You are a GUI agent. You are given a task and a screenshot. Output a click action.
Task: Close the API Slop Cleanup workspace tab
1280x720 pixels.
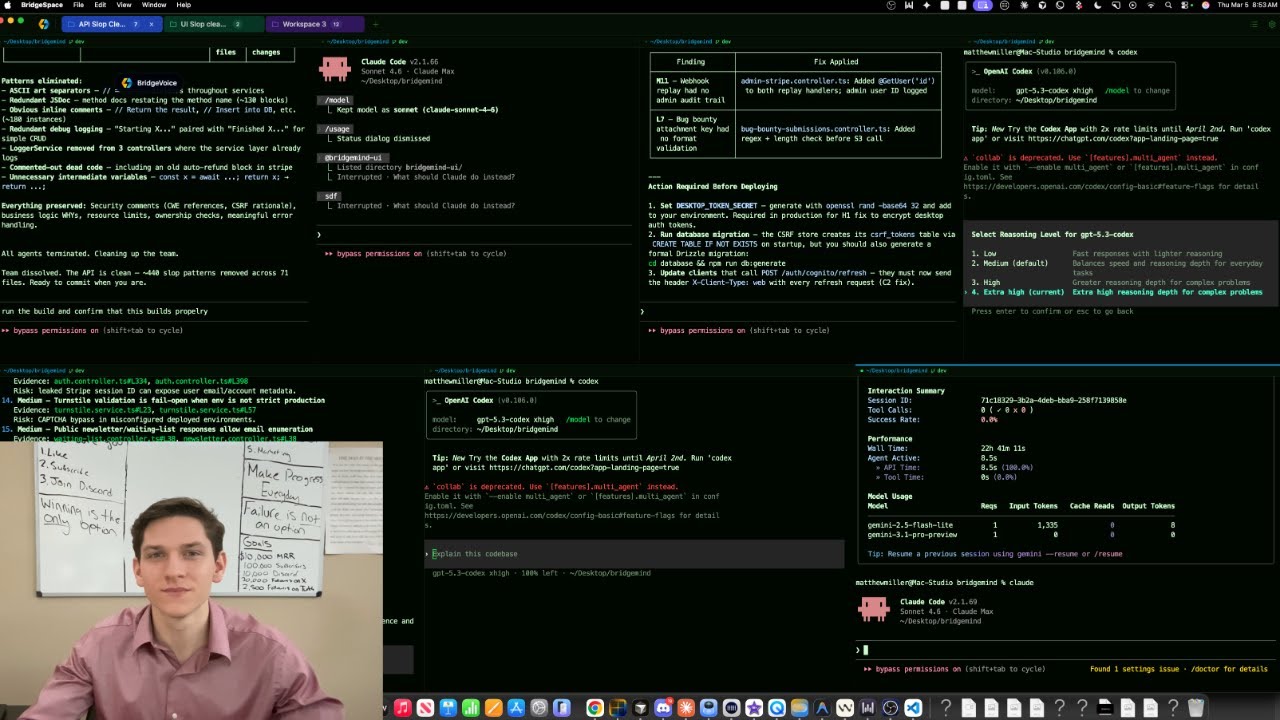click(x=152, y=24)
